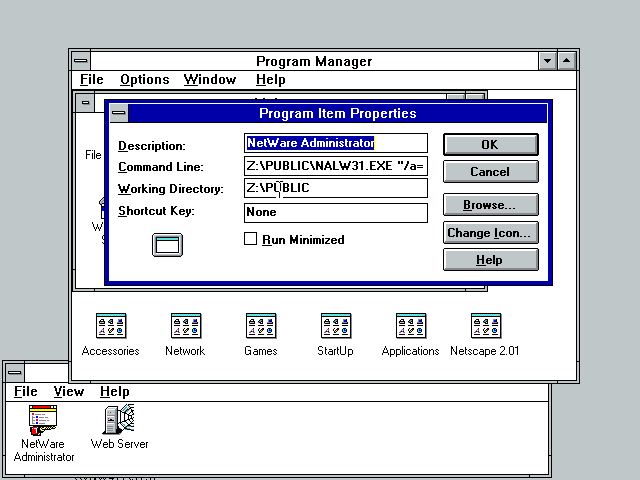Open the File menu in Program Manager
The height and width of the screenshot is (480, 640).
coord(92,80)
